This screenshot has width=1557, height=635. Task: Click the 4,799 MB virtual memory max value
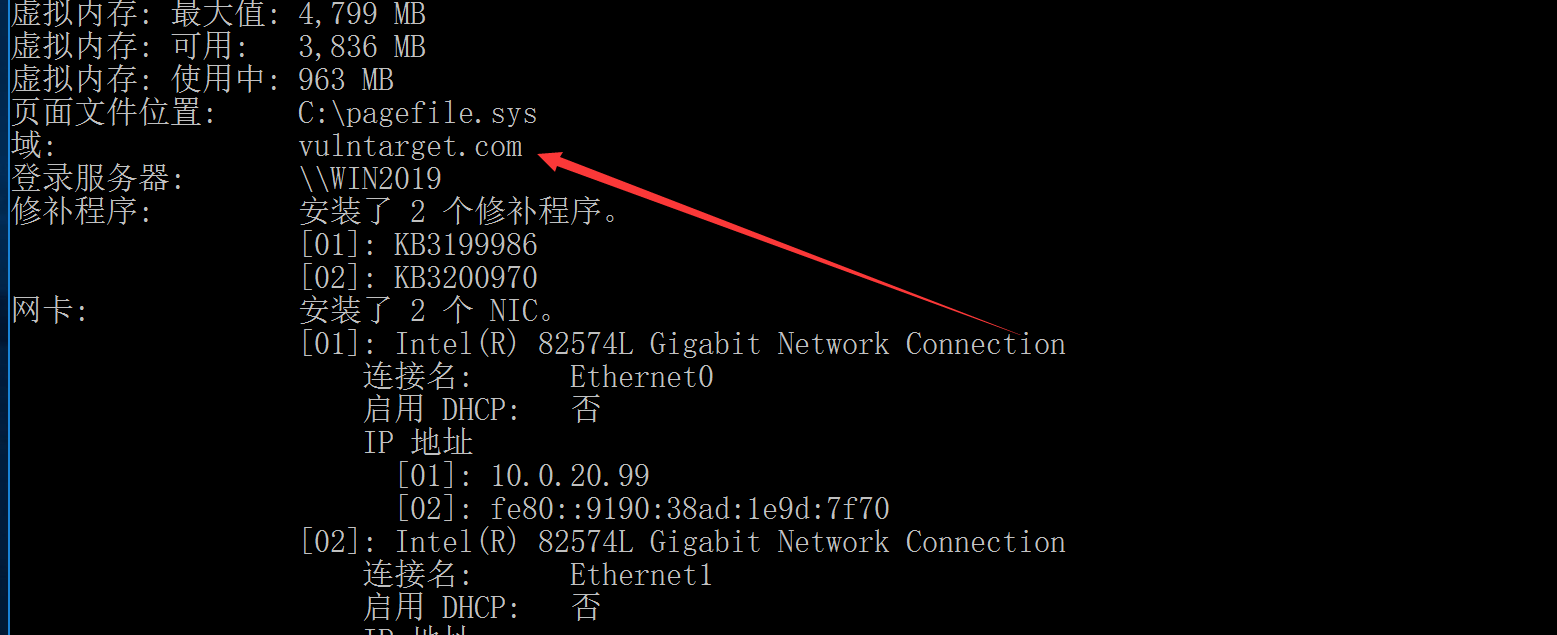pyautogui.click(x=362, y=15)
